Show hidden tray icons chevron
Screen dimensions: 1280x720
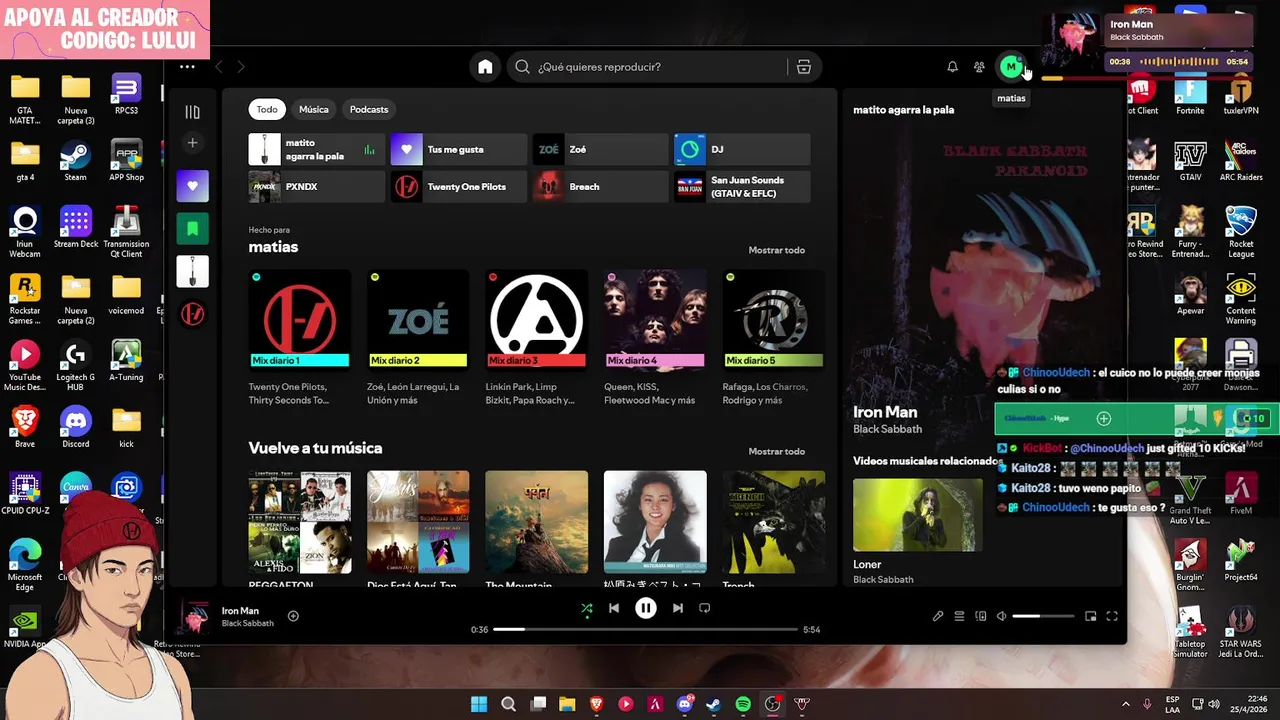(1125, 704)
